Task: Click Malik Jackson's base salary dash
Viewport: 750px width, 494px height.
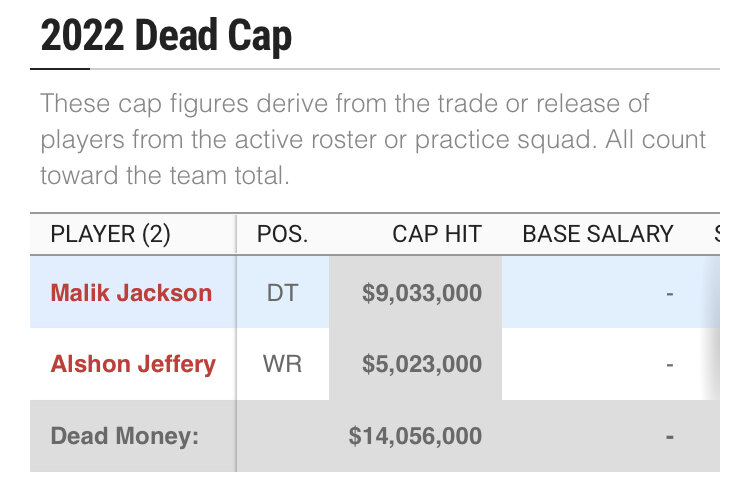Action: click(x=669, y=293)
